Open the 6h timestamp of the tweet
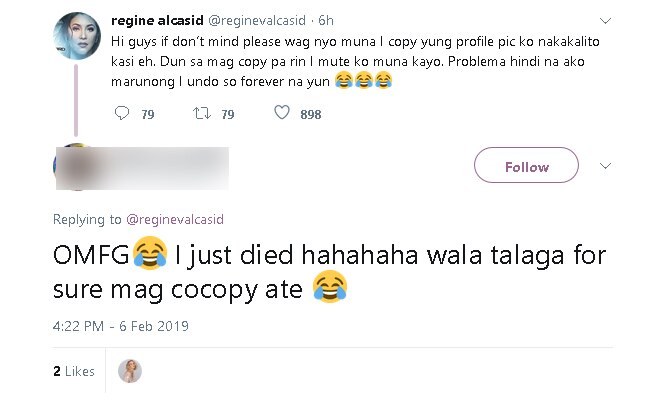 326,20
